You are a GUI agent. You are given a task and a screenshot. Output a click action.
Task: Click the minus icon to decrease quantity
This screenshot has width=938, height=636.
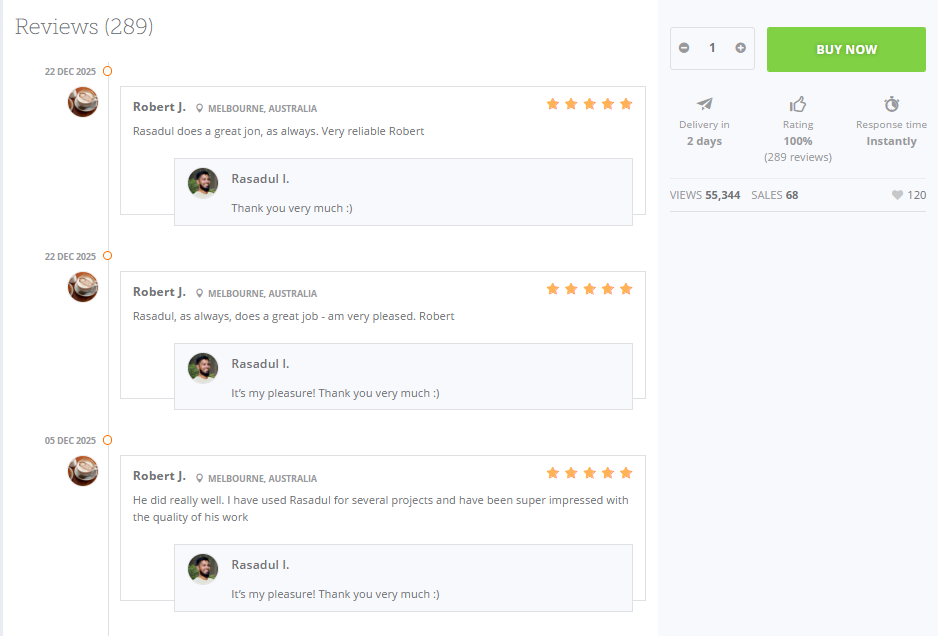coord(684,47)
